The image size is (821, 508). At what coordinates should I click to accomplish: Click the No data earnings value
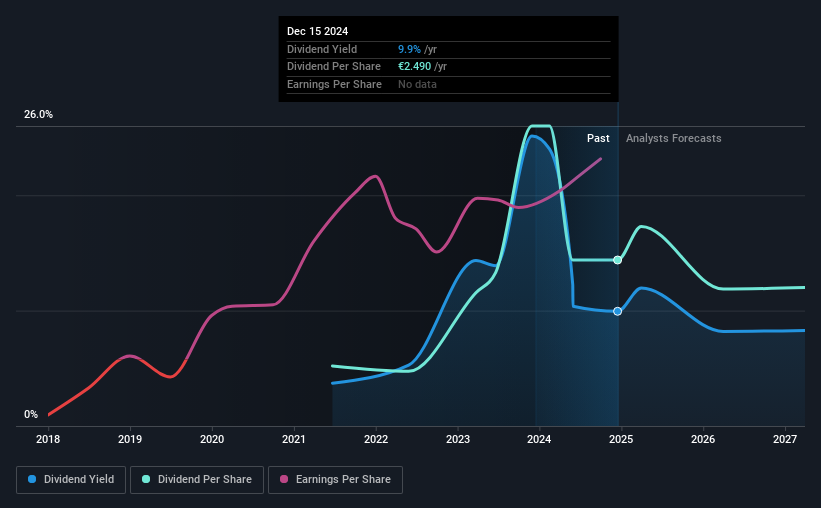417,84
